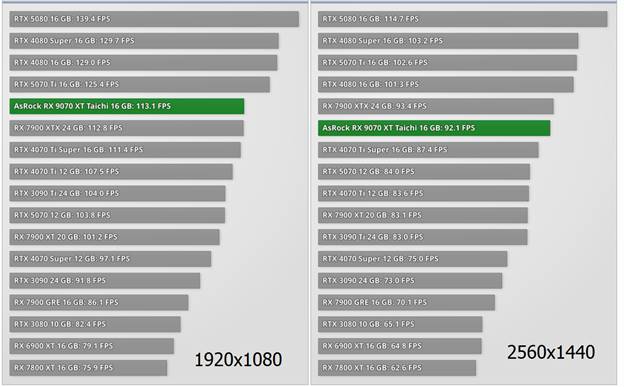Select the RTX 3080 10 GB 65.1 FPS bar
The height and width of the screenshot is (387, 624).
pyautogui.click(x=400, y=324)
